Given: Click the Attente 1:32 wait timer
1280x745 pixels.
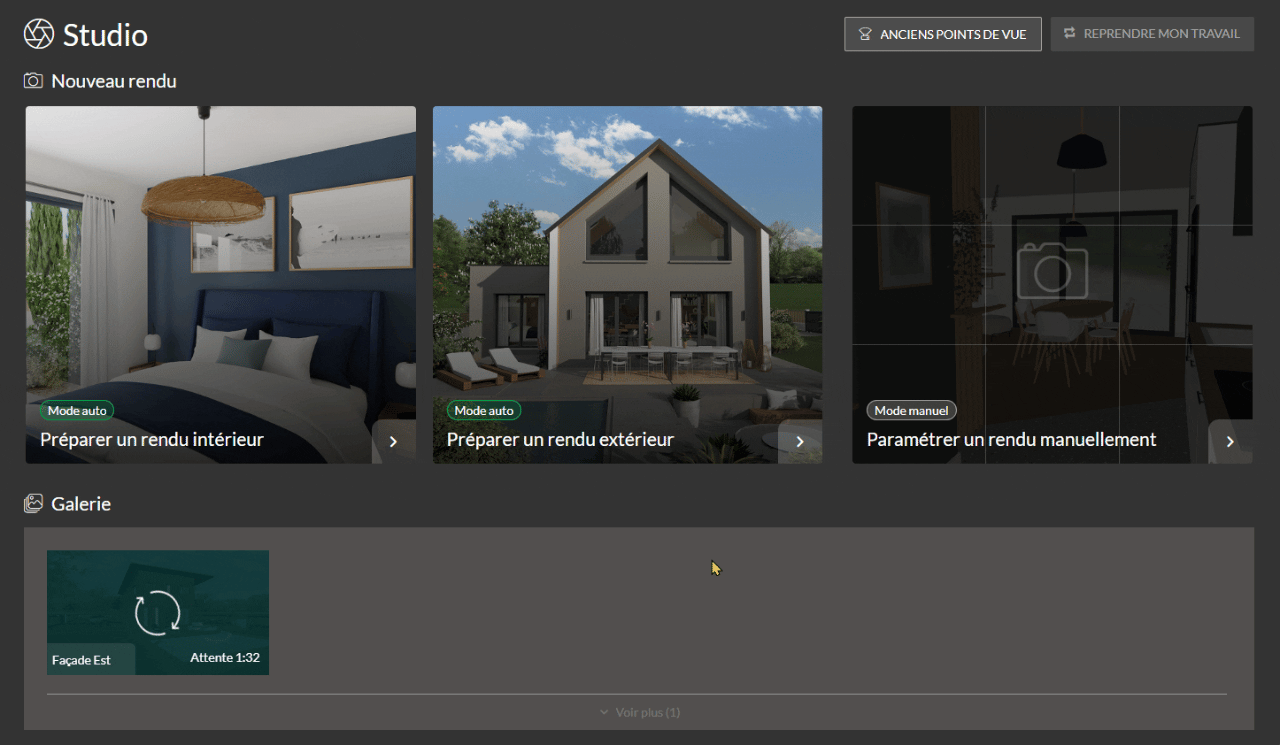Looking at the screenshot, I should (x=225, y=658).
